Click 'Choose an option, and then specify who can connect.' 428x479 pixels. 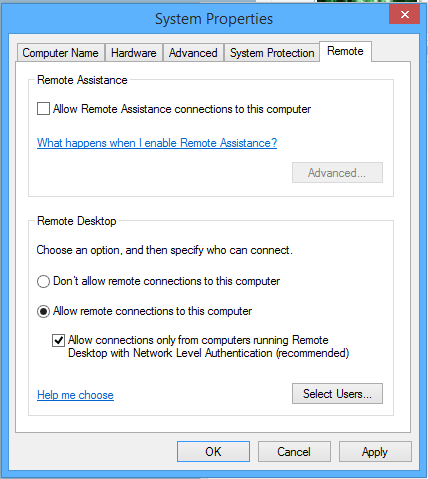[165, 250]
